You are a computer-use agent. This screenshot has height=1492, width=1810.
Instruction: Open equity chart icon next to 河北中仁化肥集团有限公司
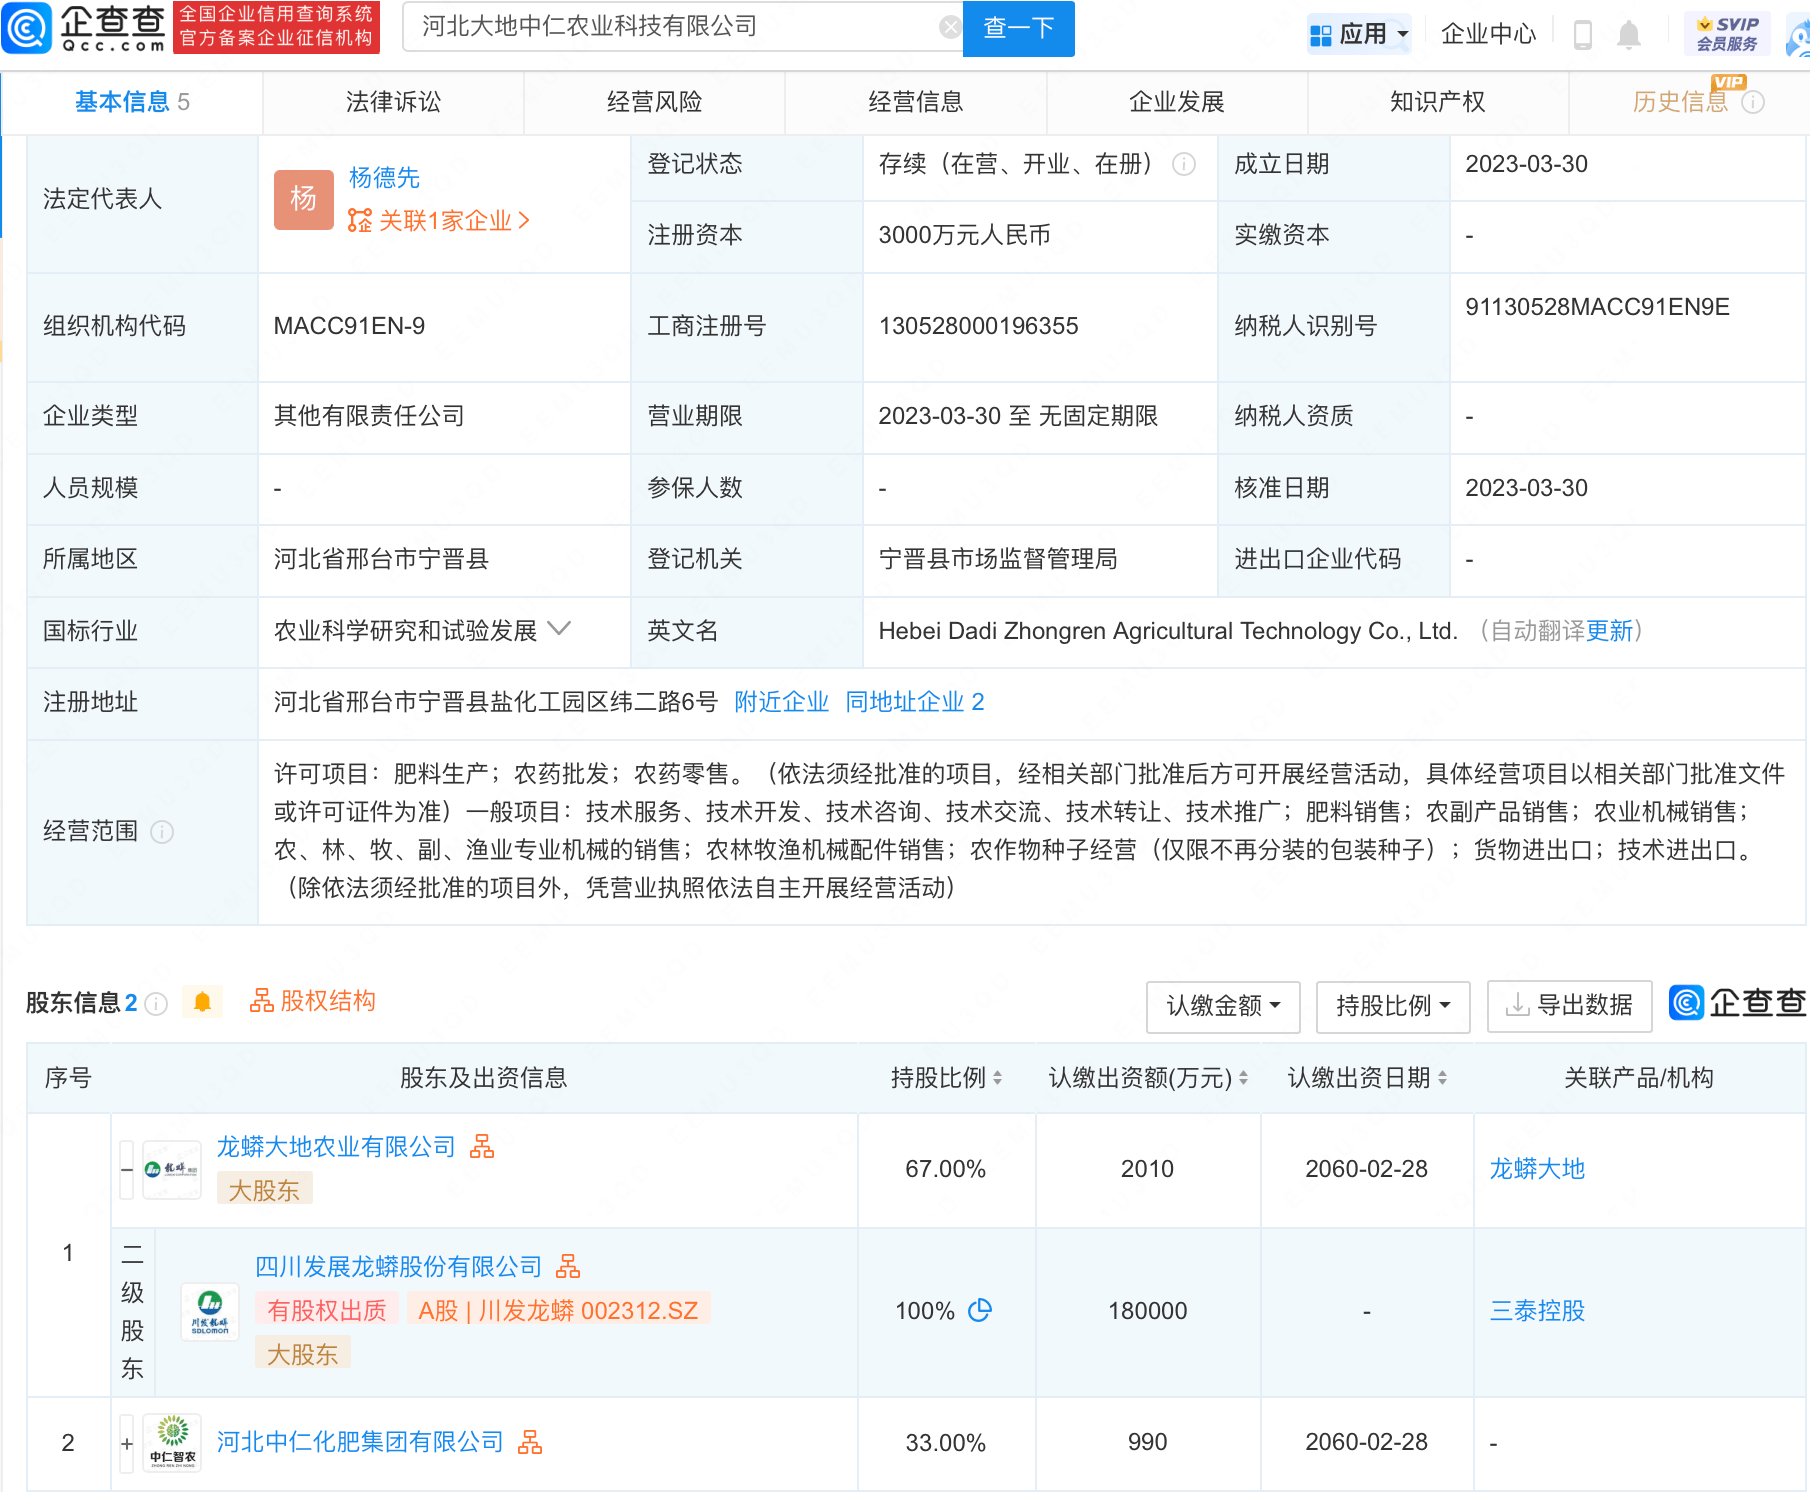click(x=530, y=1442)
